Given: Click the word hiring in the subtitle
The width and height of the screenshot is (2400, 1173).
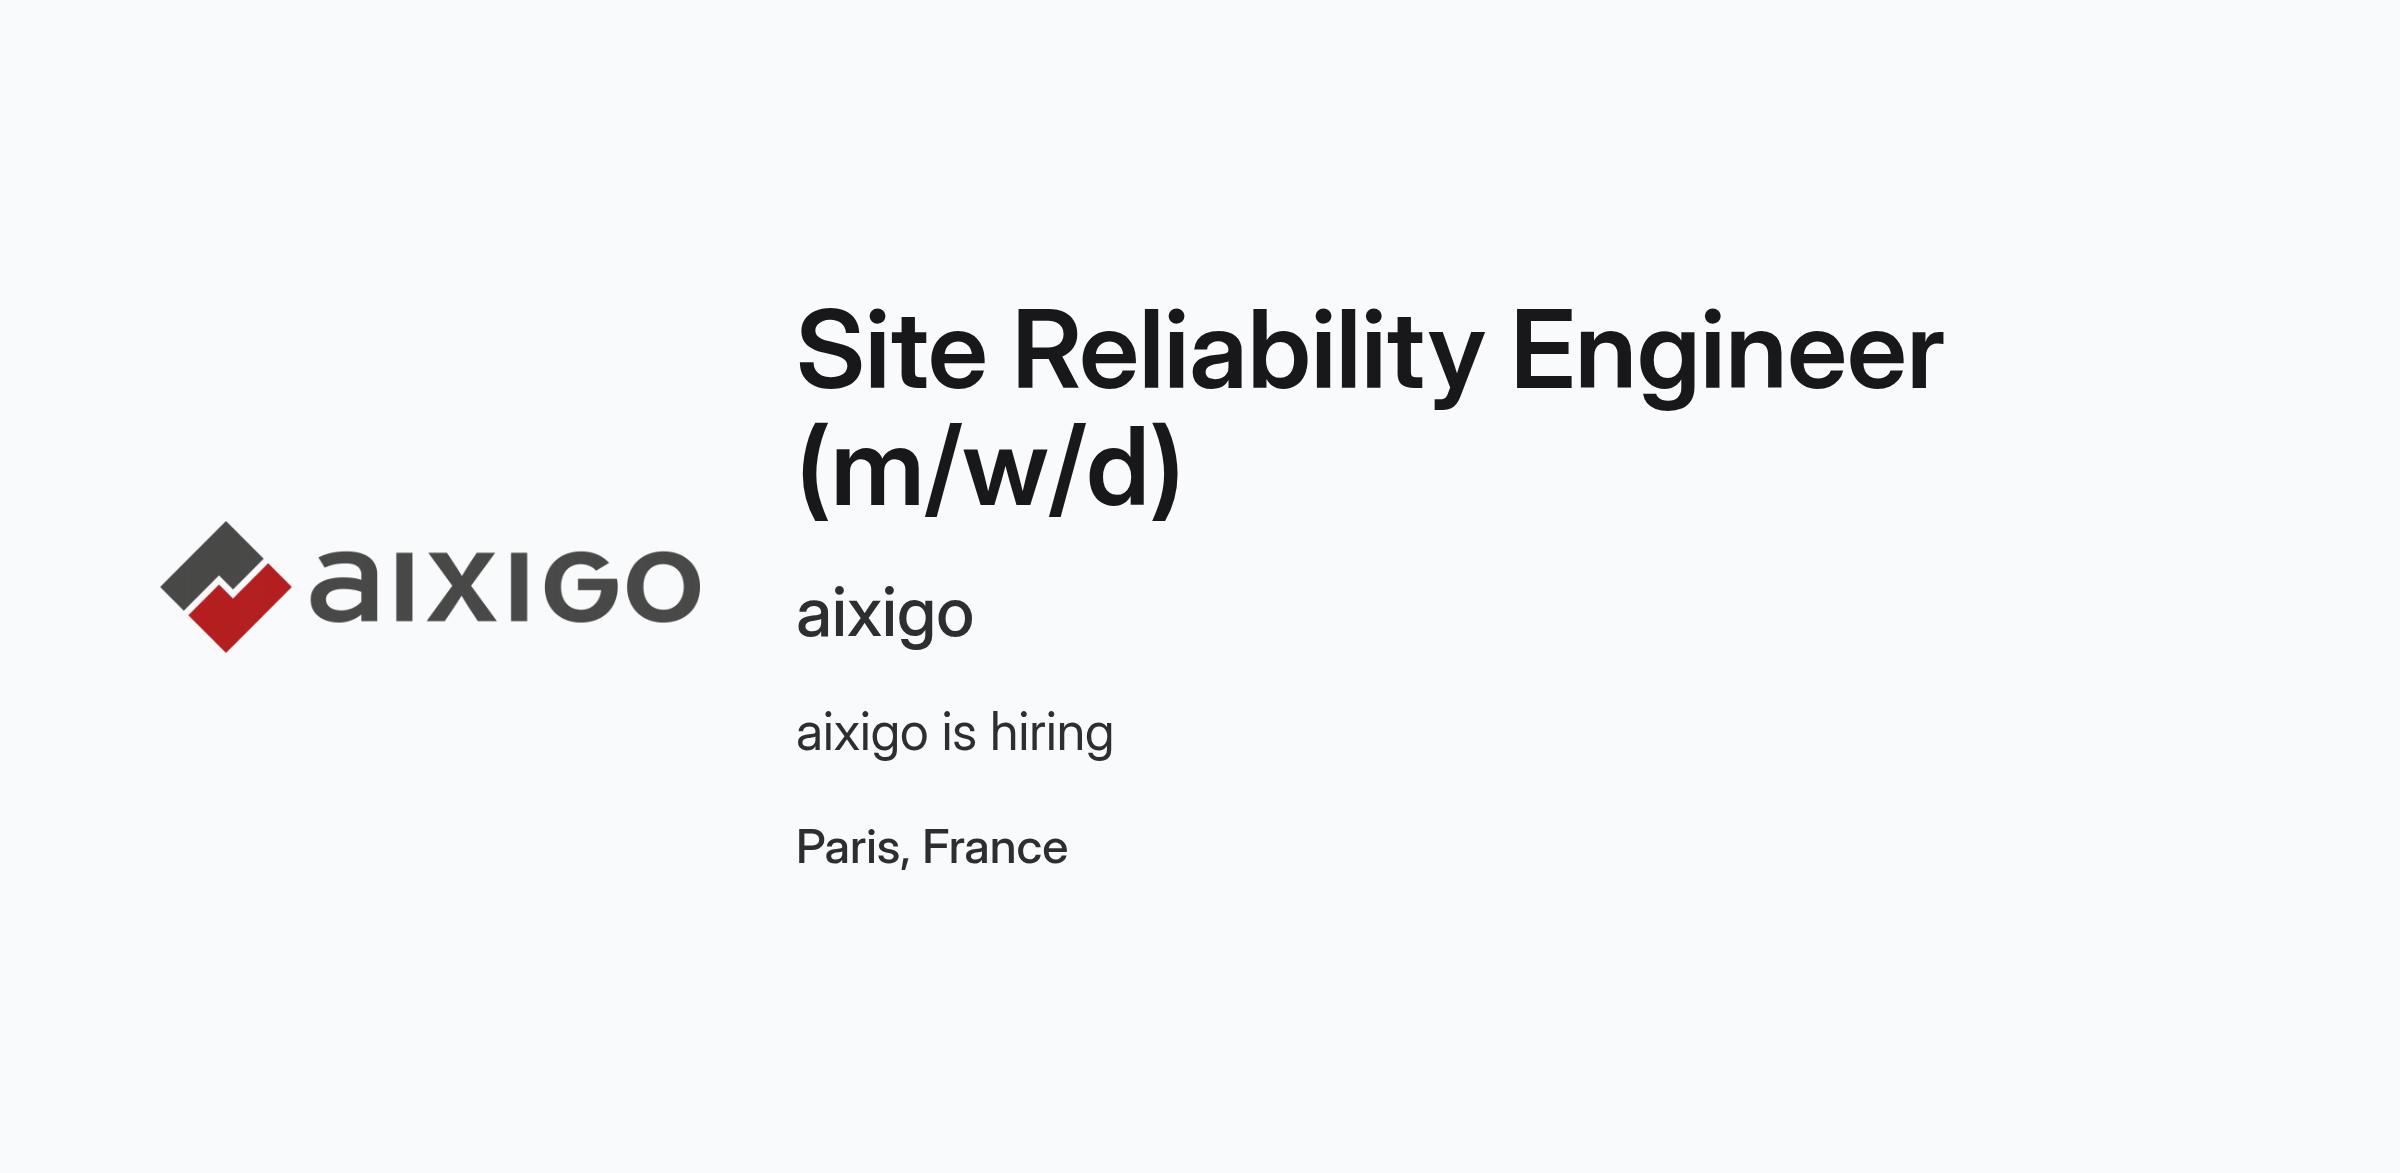Looking at the screenshot, I should pos(1052,733).
